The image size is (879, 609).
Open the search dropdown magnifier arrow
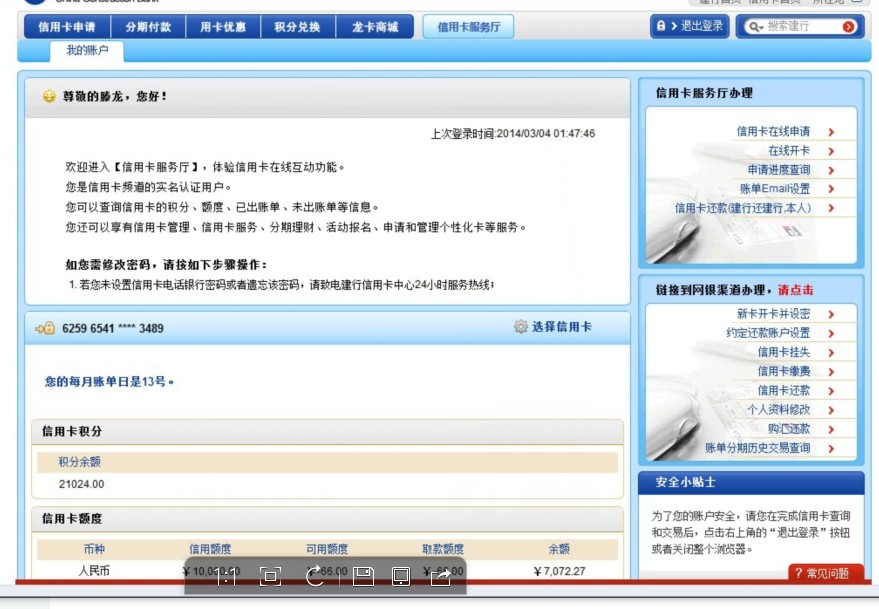point(756,26)
